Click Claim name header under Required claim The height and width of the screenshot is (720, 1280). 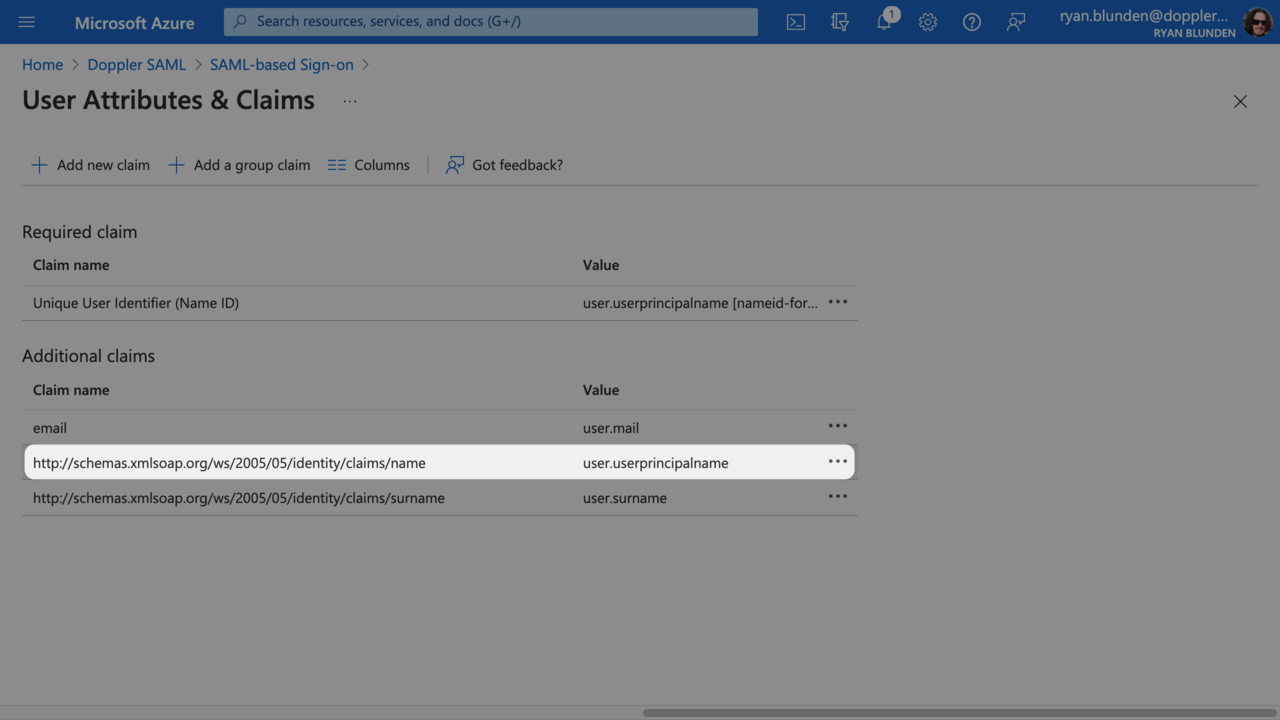point(71,265)
